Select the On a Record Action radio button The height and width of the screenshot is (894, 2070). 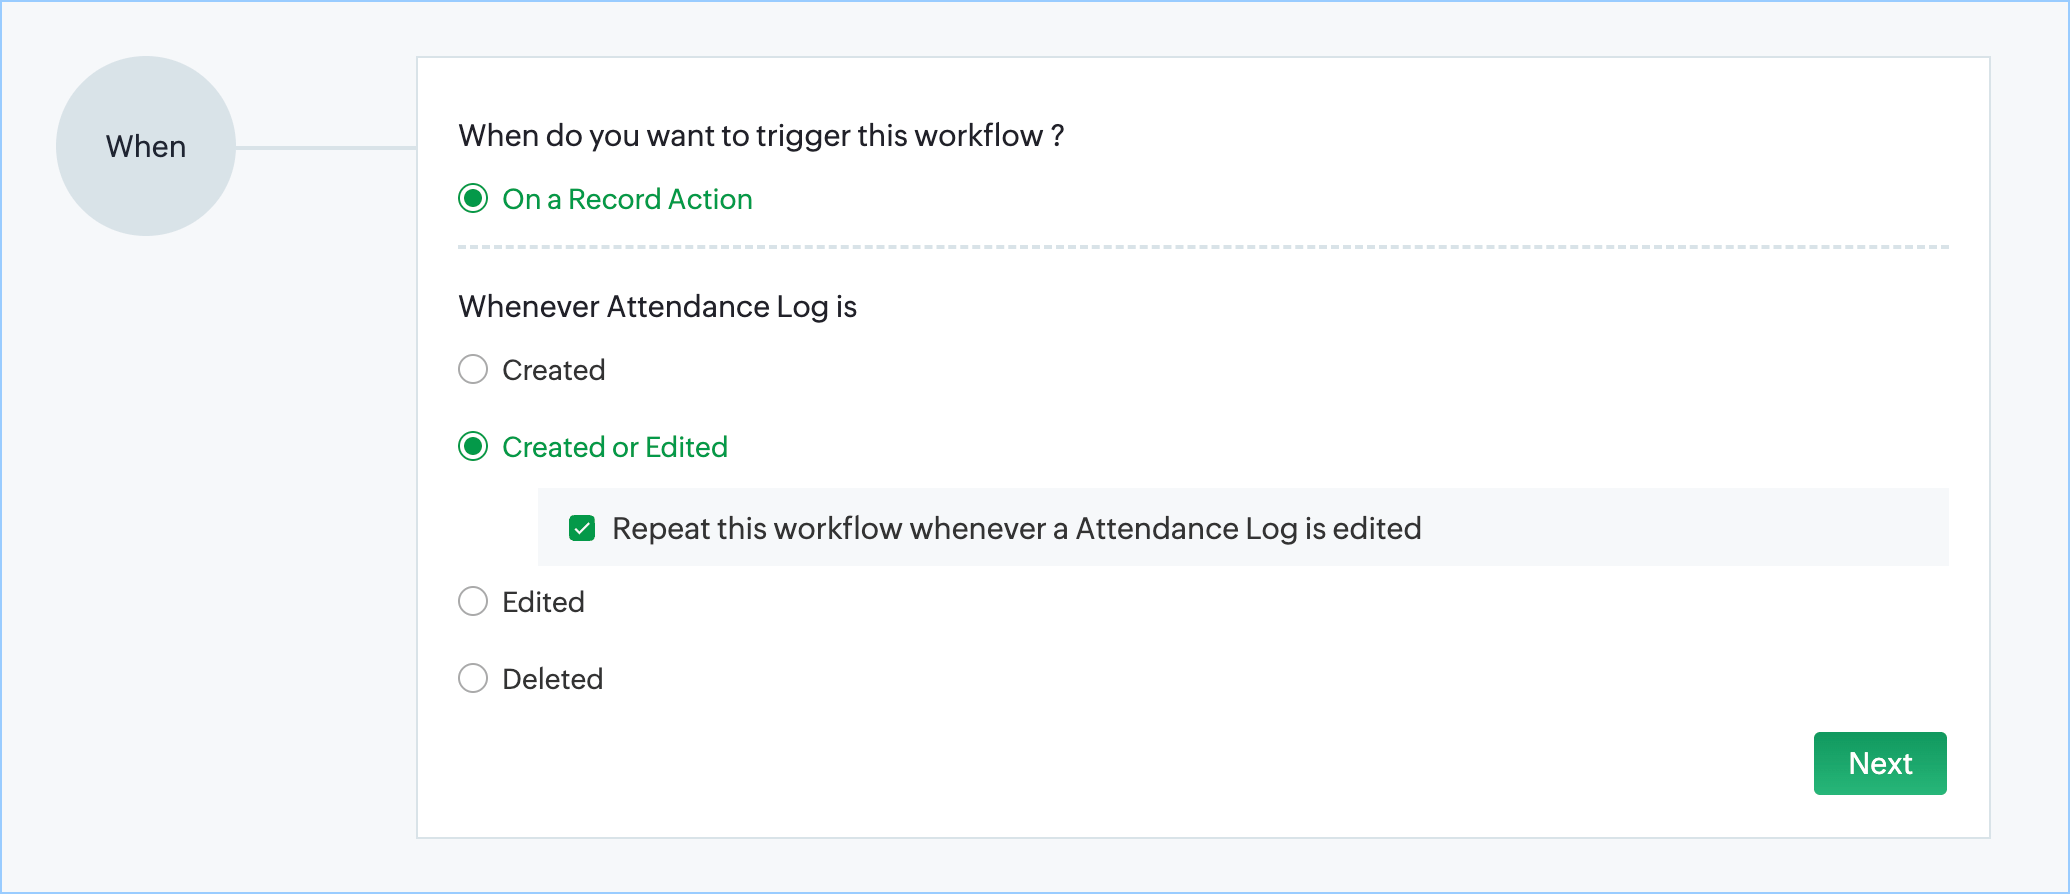pos(473,199)
